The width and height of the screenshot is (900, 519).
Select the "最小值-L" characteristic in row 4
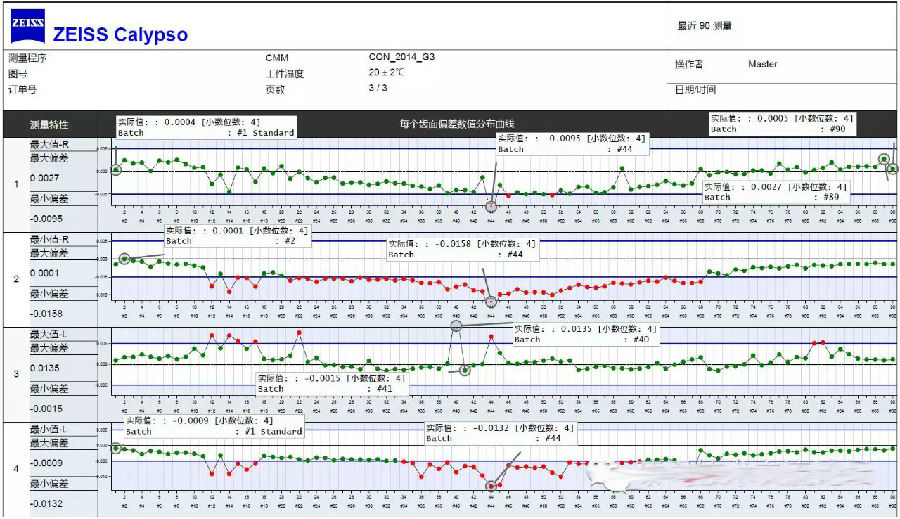(x=48, y=429)
